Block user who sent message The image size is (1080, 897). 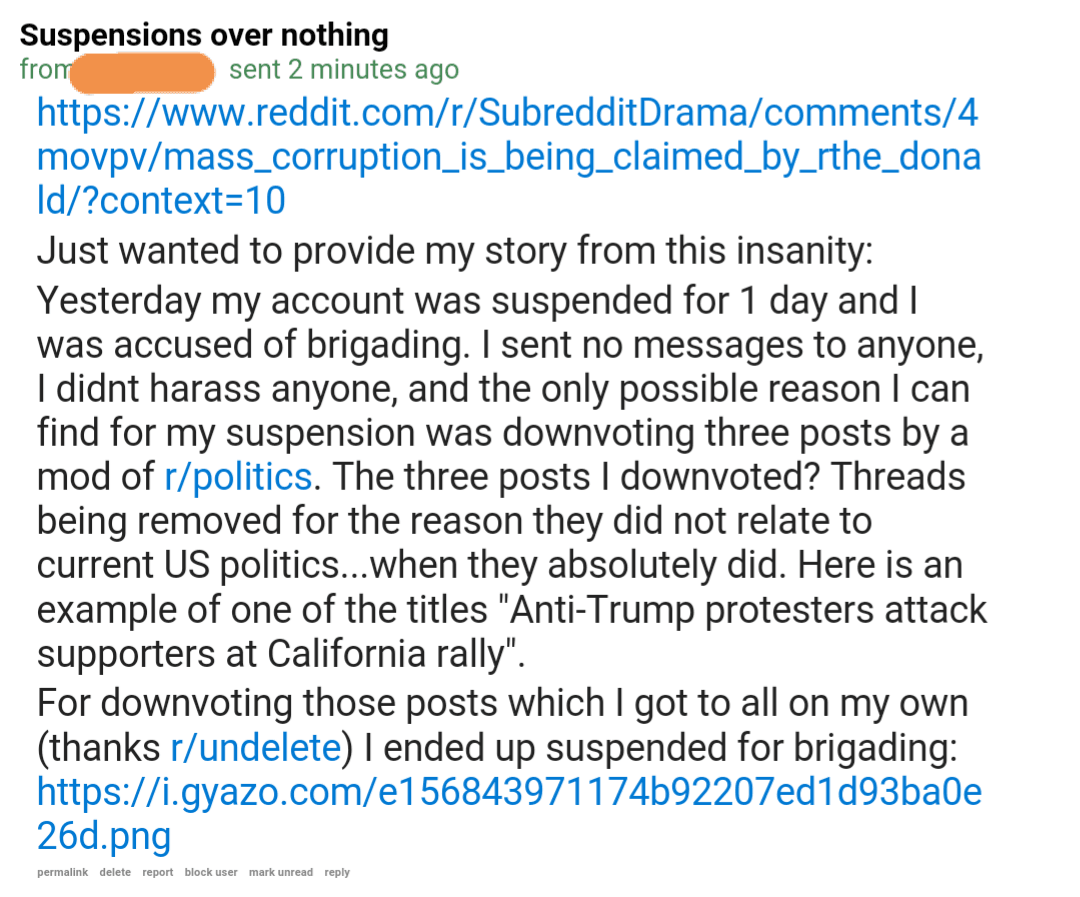point(211,872)
